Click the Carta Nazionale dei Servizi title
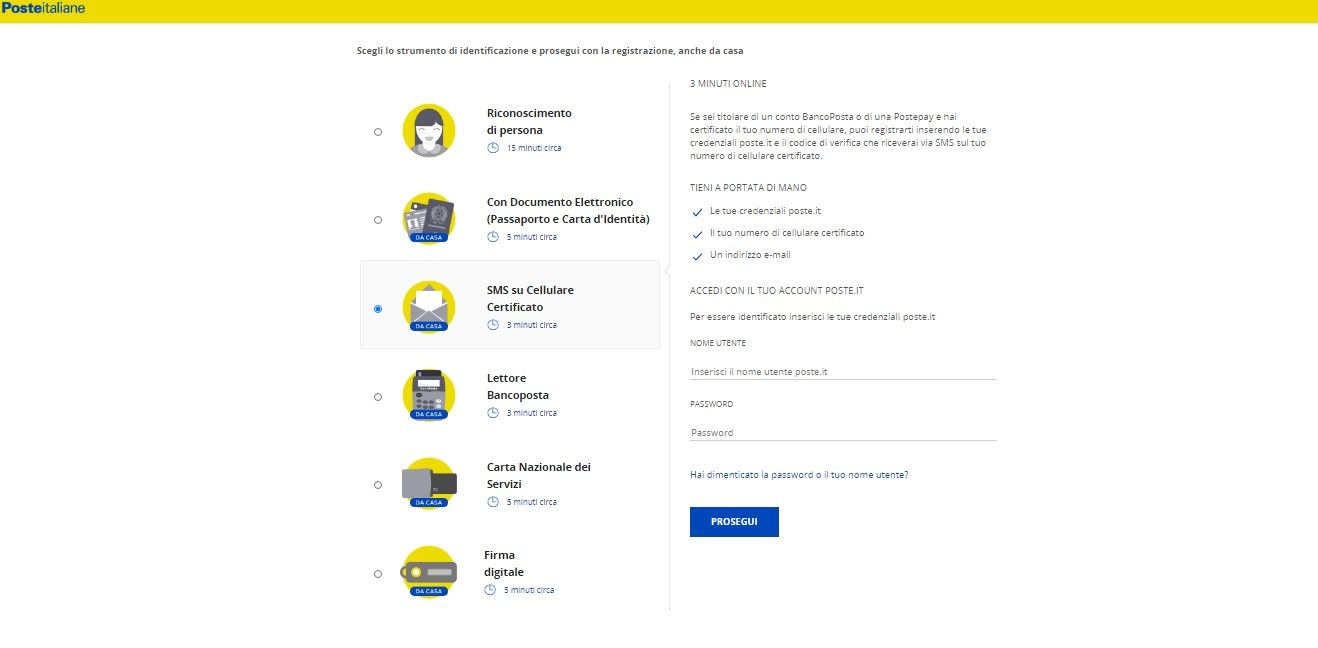Screen dimensions: 1318x648 [x=539, y=475]
